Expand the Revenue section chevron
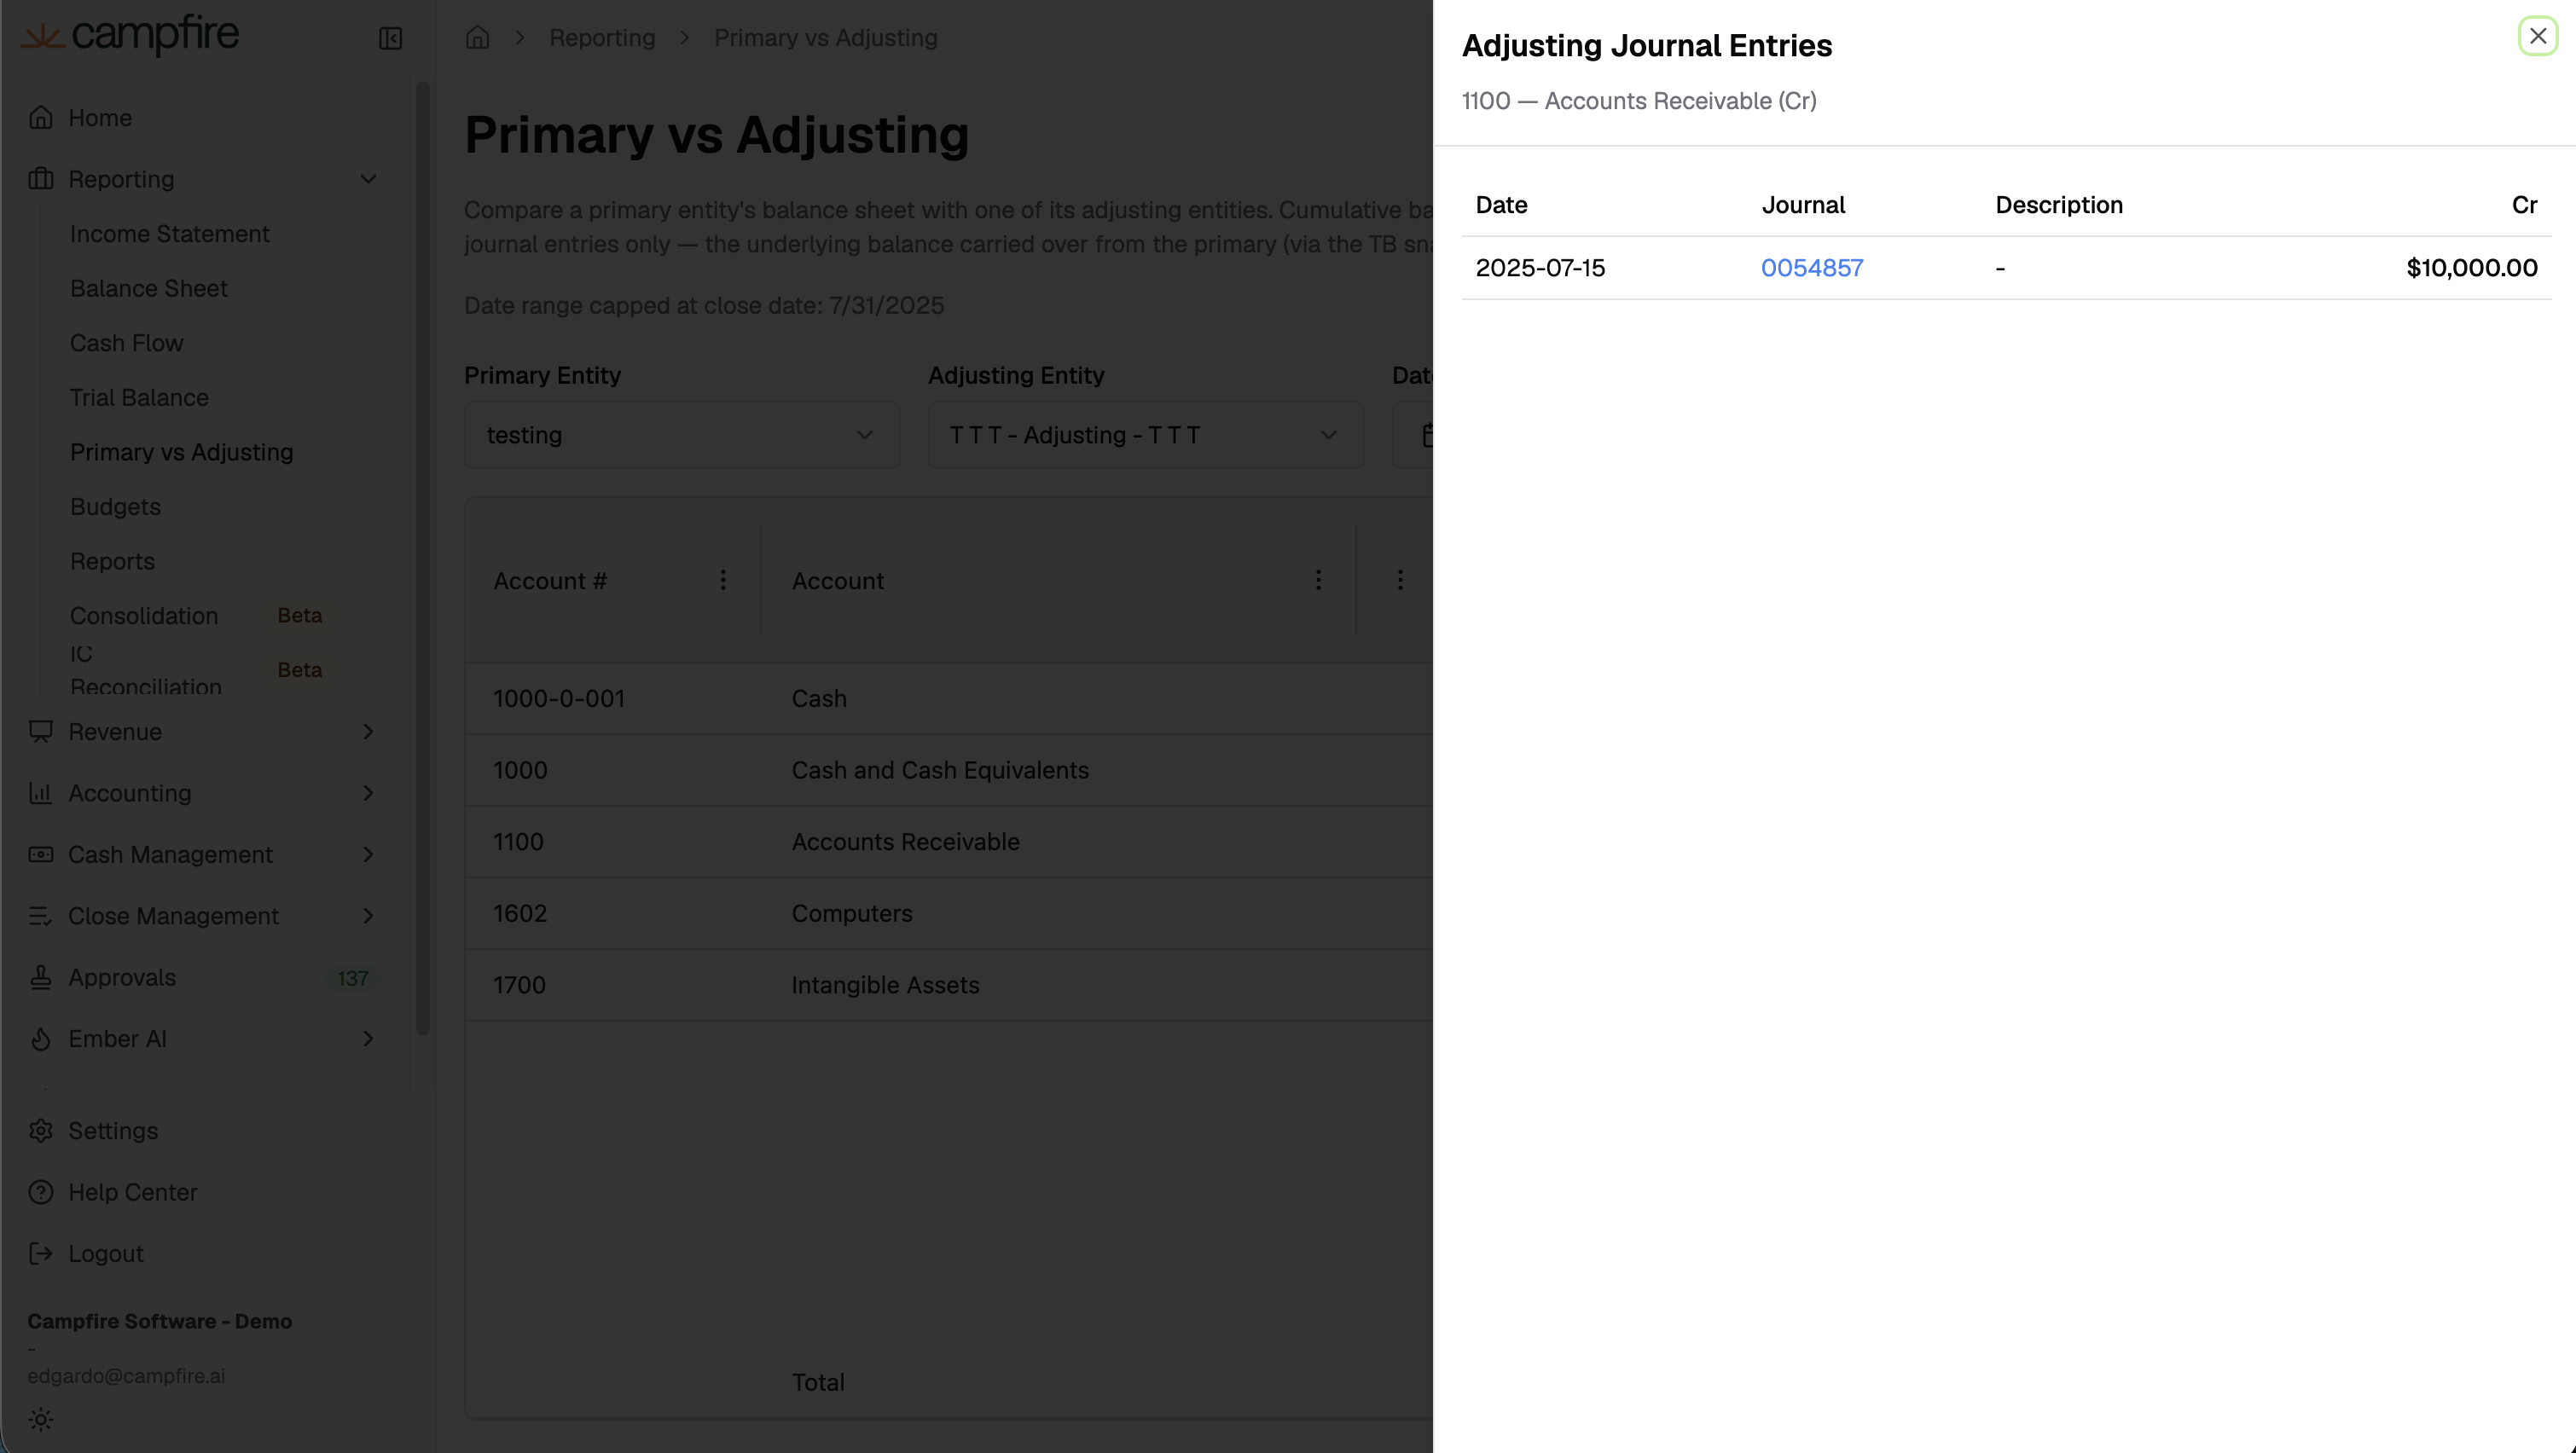2576x1453 pixels. point(368,732)
